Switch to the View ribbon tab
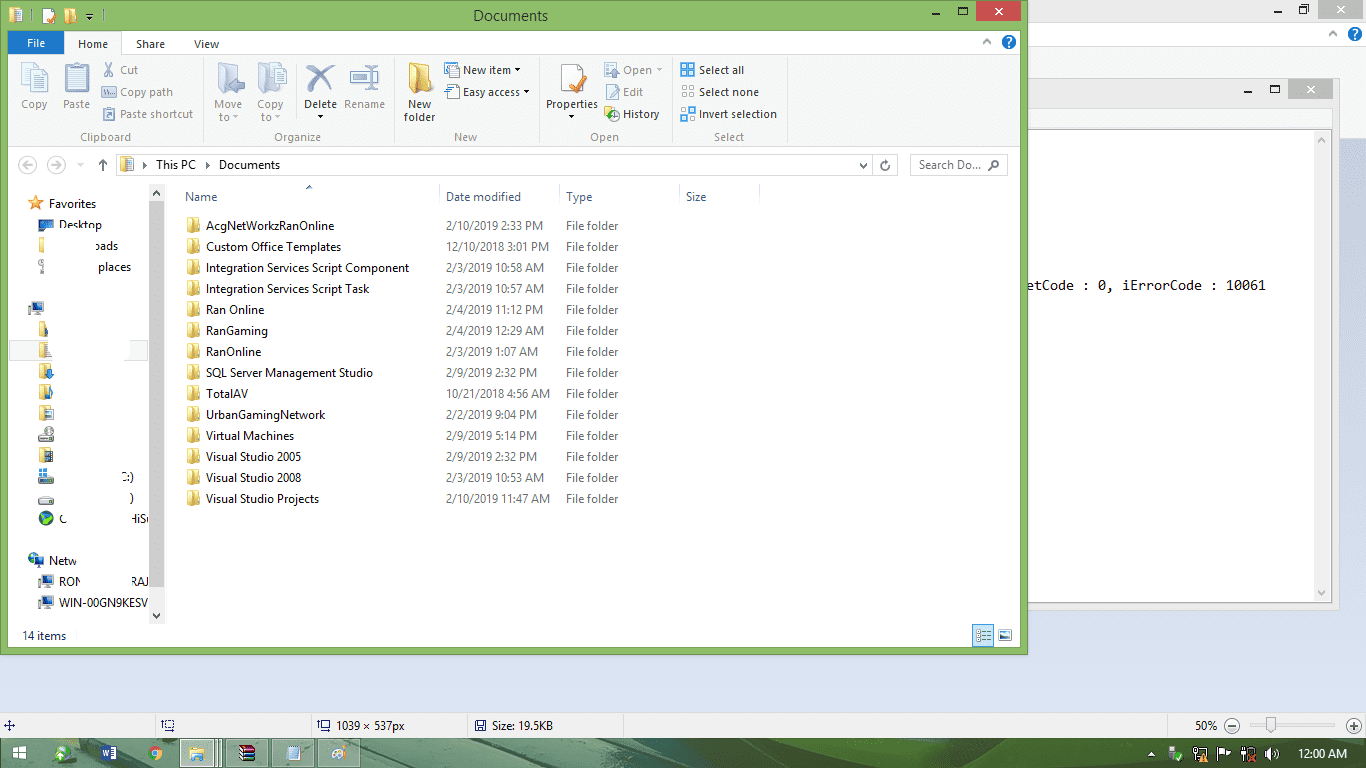 (207, 44)
